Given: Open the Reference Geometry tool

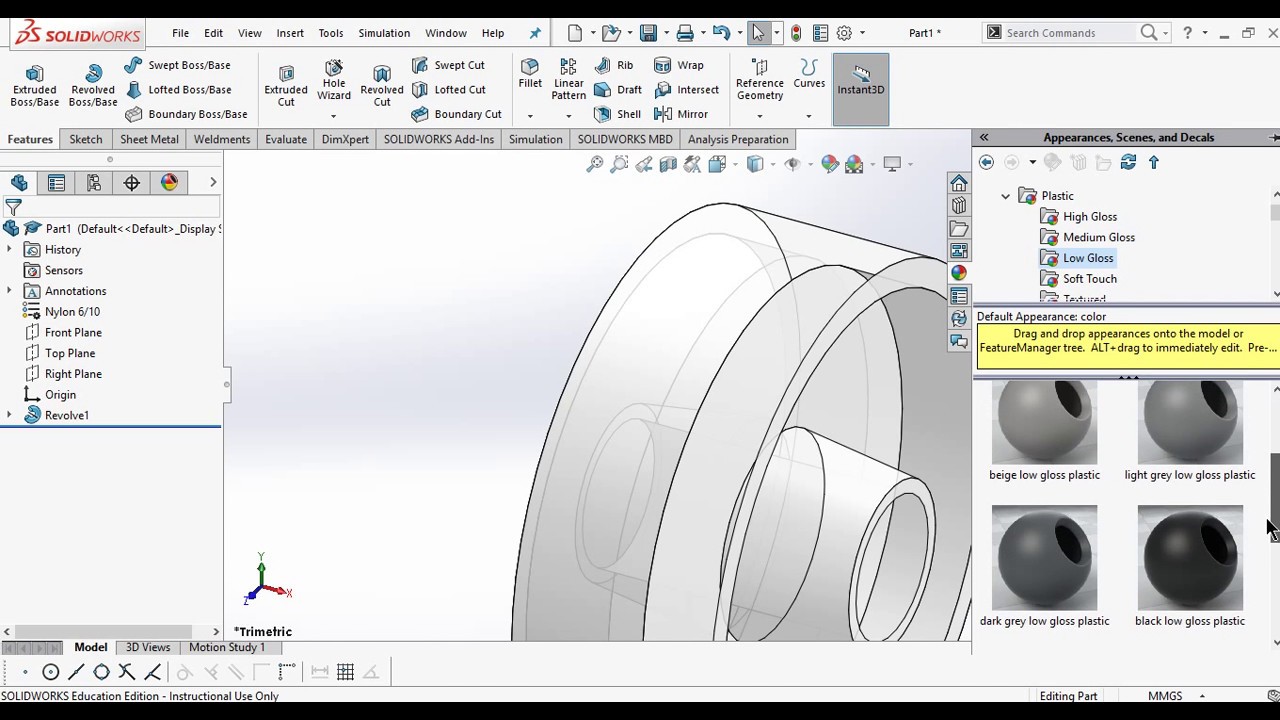Looking at the screenshot, I should pyautogui.click(x=760, y=80).
